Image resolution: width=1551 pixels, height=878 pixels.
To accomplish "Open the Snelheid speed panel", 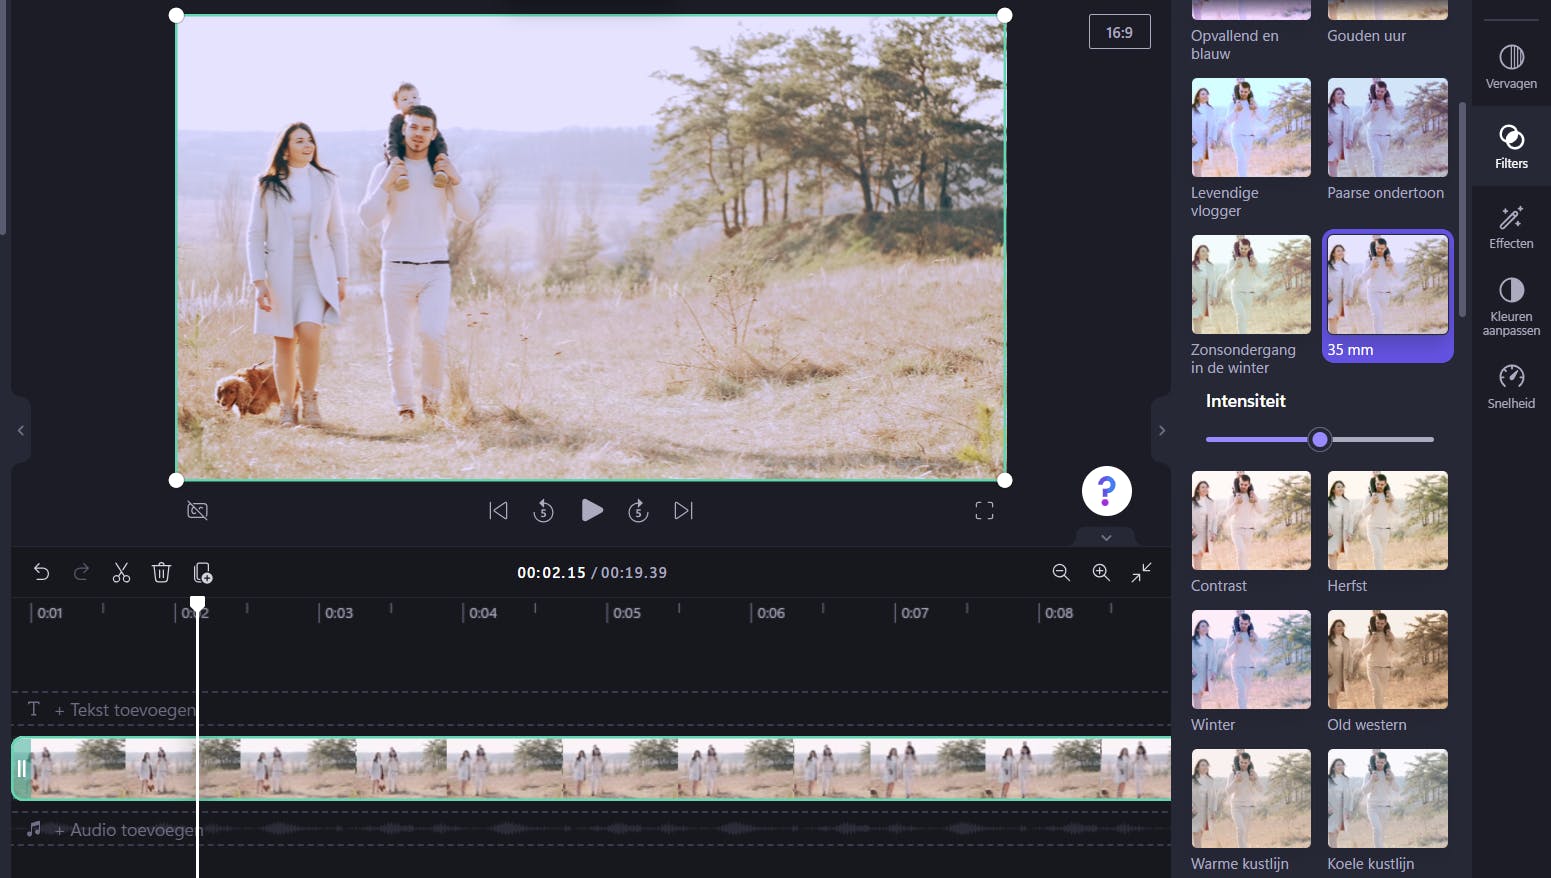I will (x=1511, y=387).
